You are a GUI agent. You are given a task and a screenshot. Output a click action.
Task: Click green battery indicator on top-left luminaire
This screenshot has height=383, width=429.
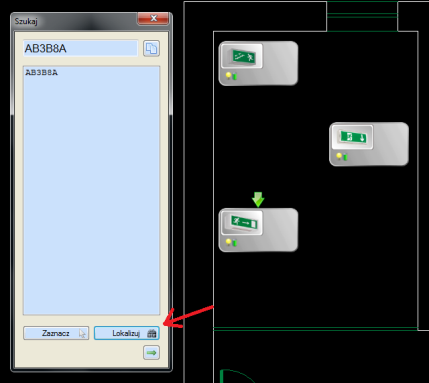click(235, 76)
